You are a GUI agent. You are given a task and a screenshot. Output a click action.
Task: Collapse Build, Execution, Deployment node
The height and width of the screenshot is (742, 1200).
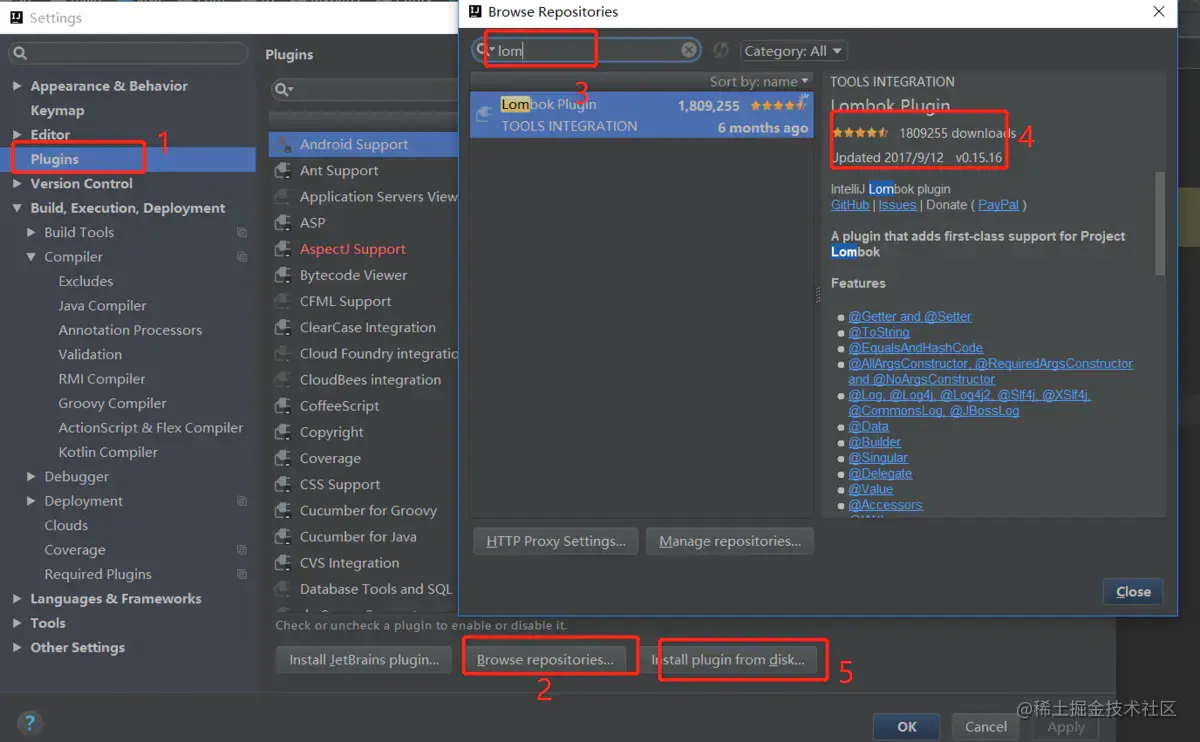[x=17, y=208]
